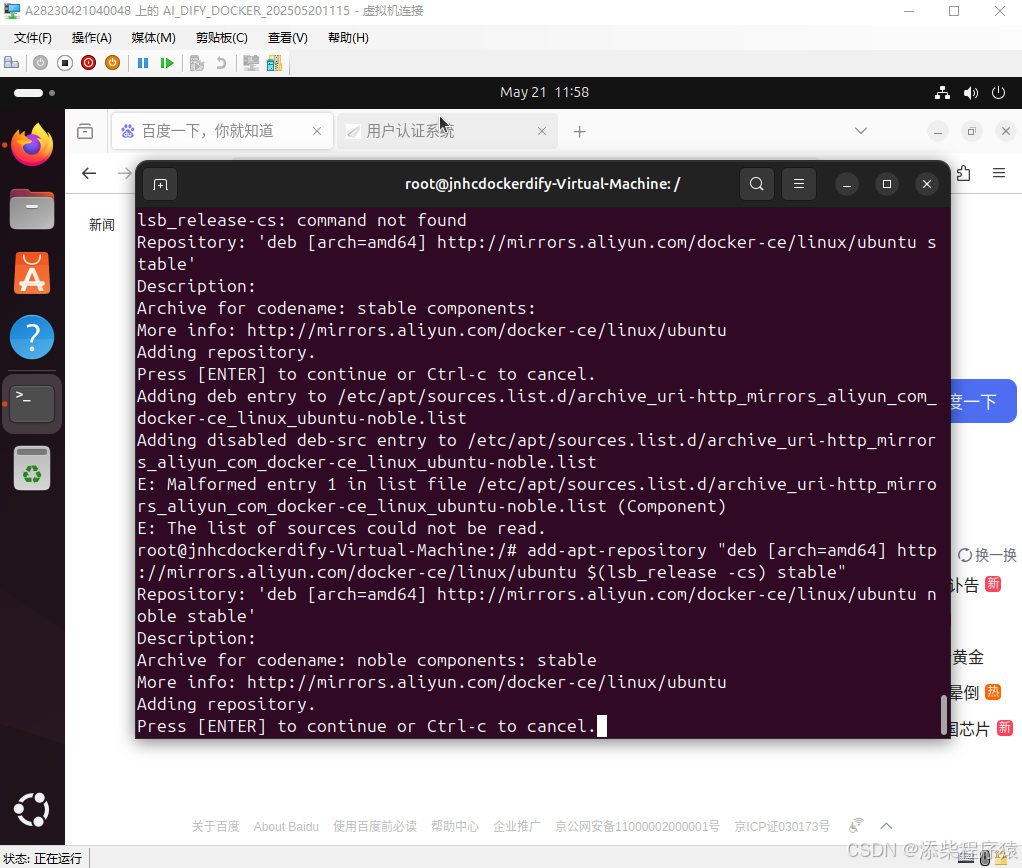
Task: Expand the Firefox list-all-tabs chevron
Action: pyautogui.click(x=860, y=130)
